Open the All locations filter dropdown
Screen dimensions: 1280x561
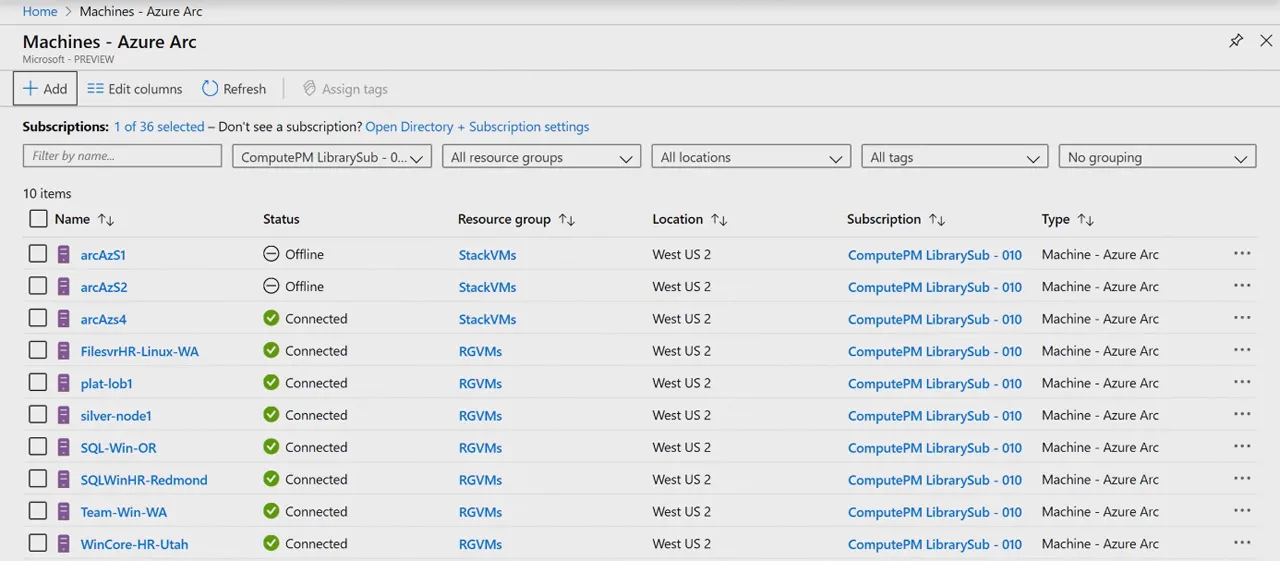[x=751, y=157]
